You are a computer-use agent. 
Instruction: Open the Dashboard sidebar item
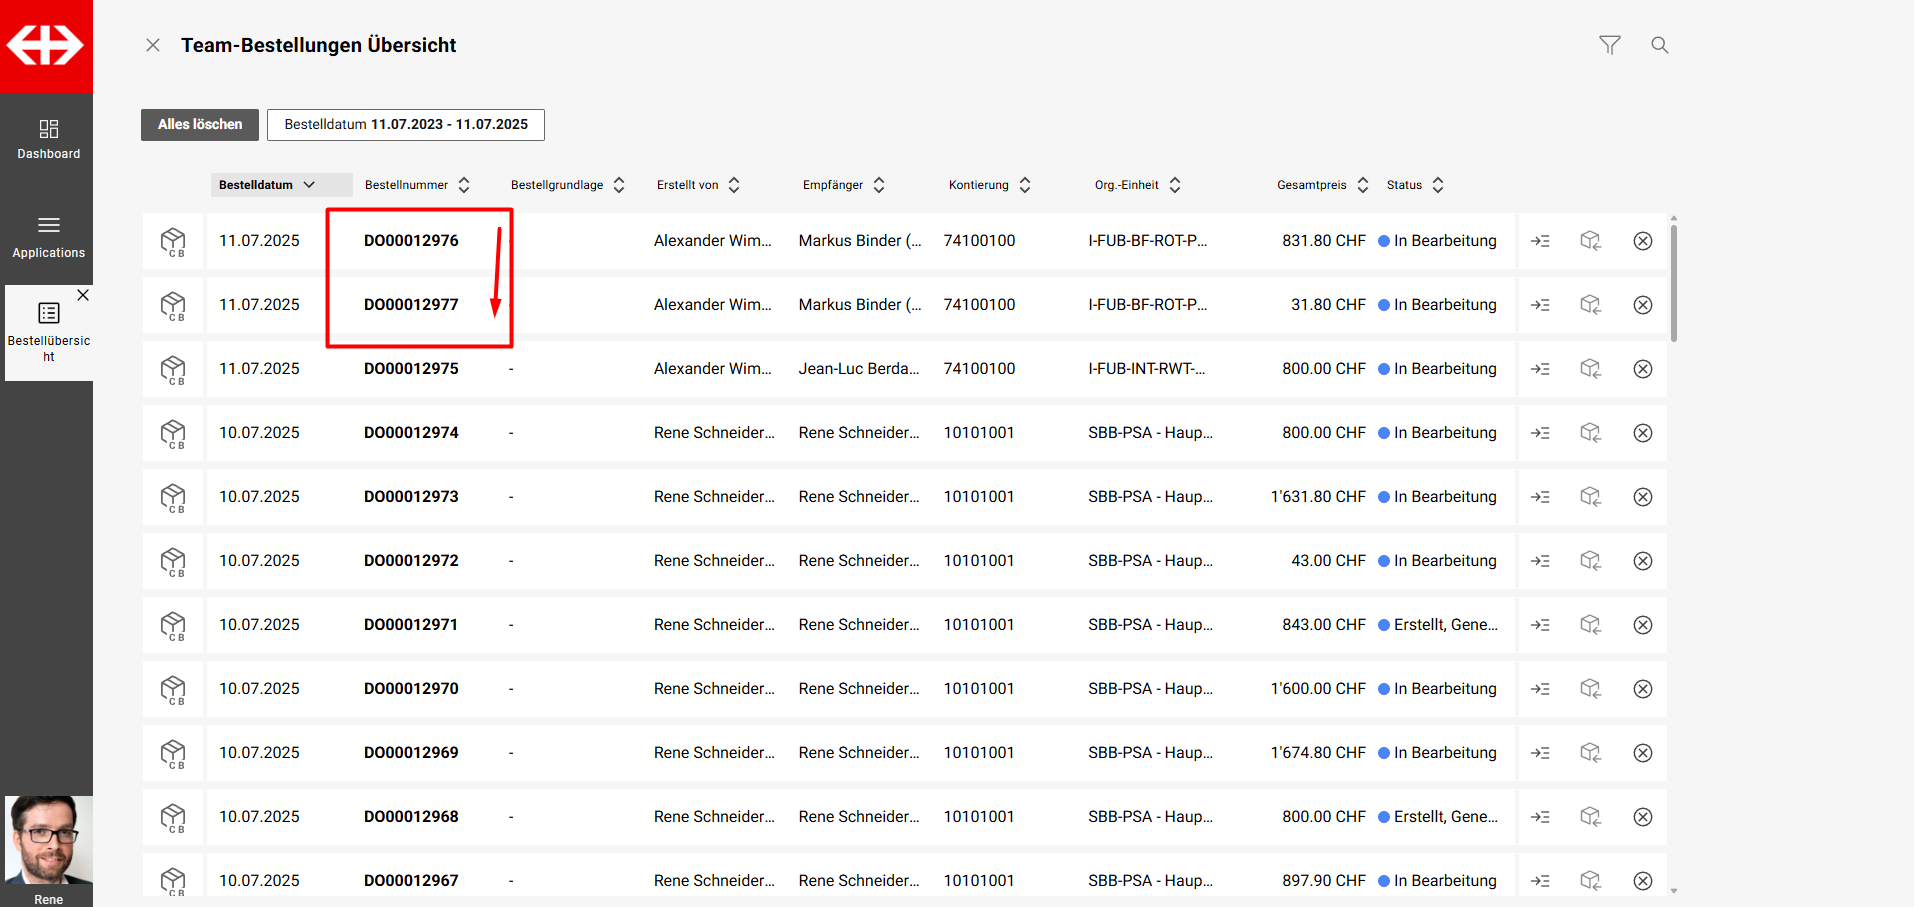click(48, 139)
